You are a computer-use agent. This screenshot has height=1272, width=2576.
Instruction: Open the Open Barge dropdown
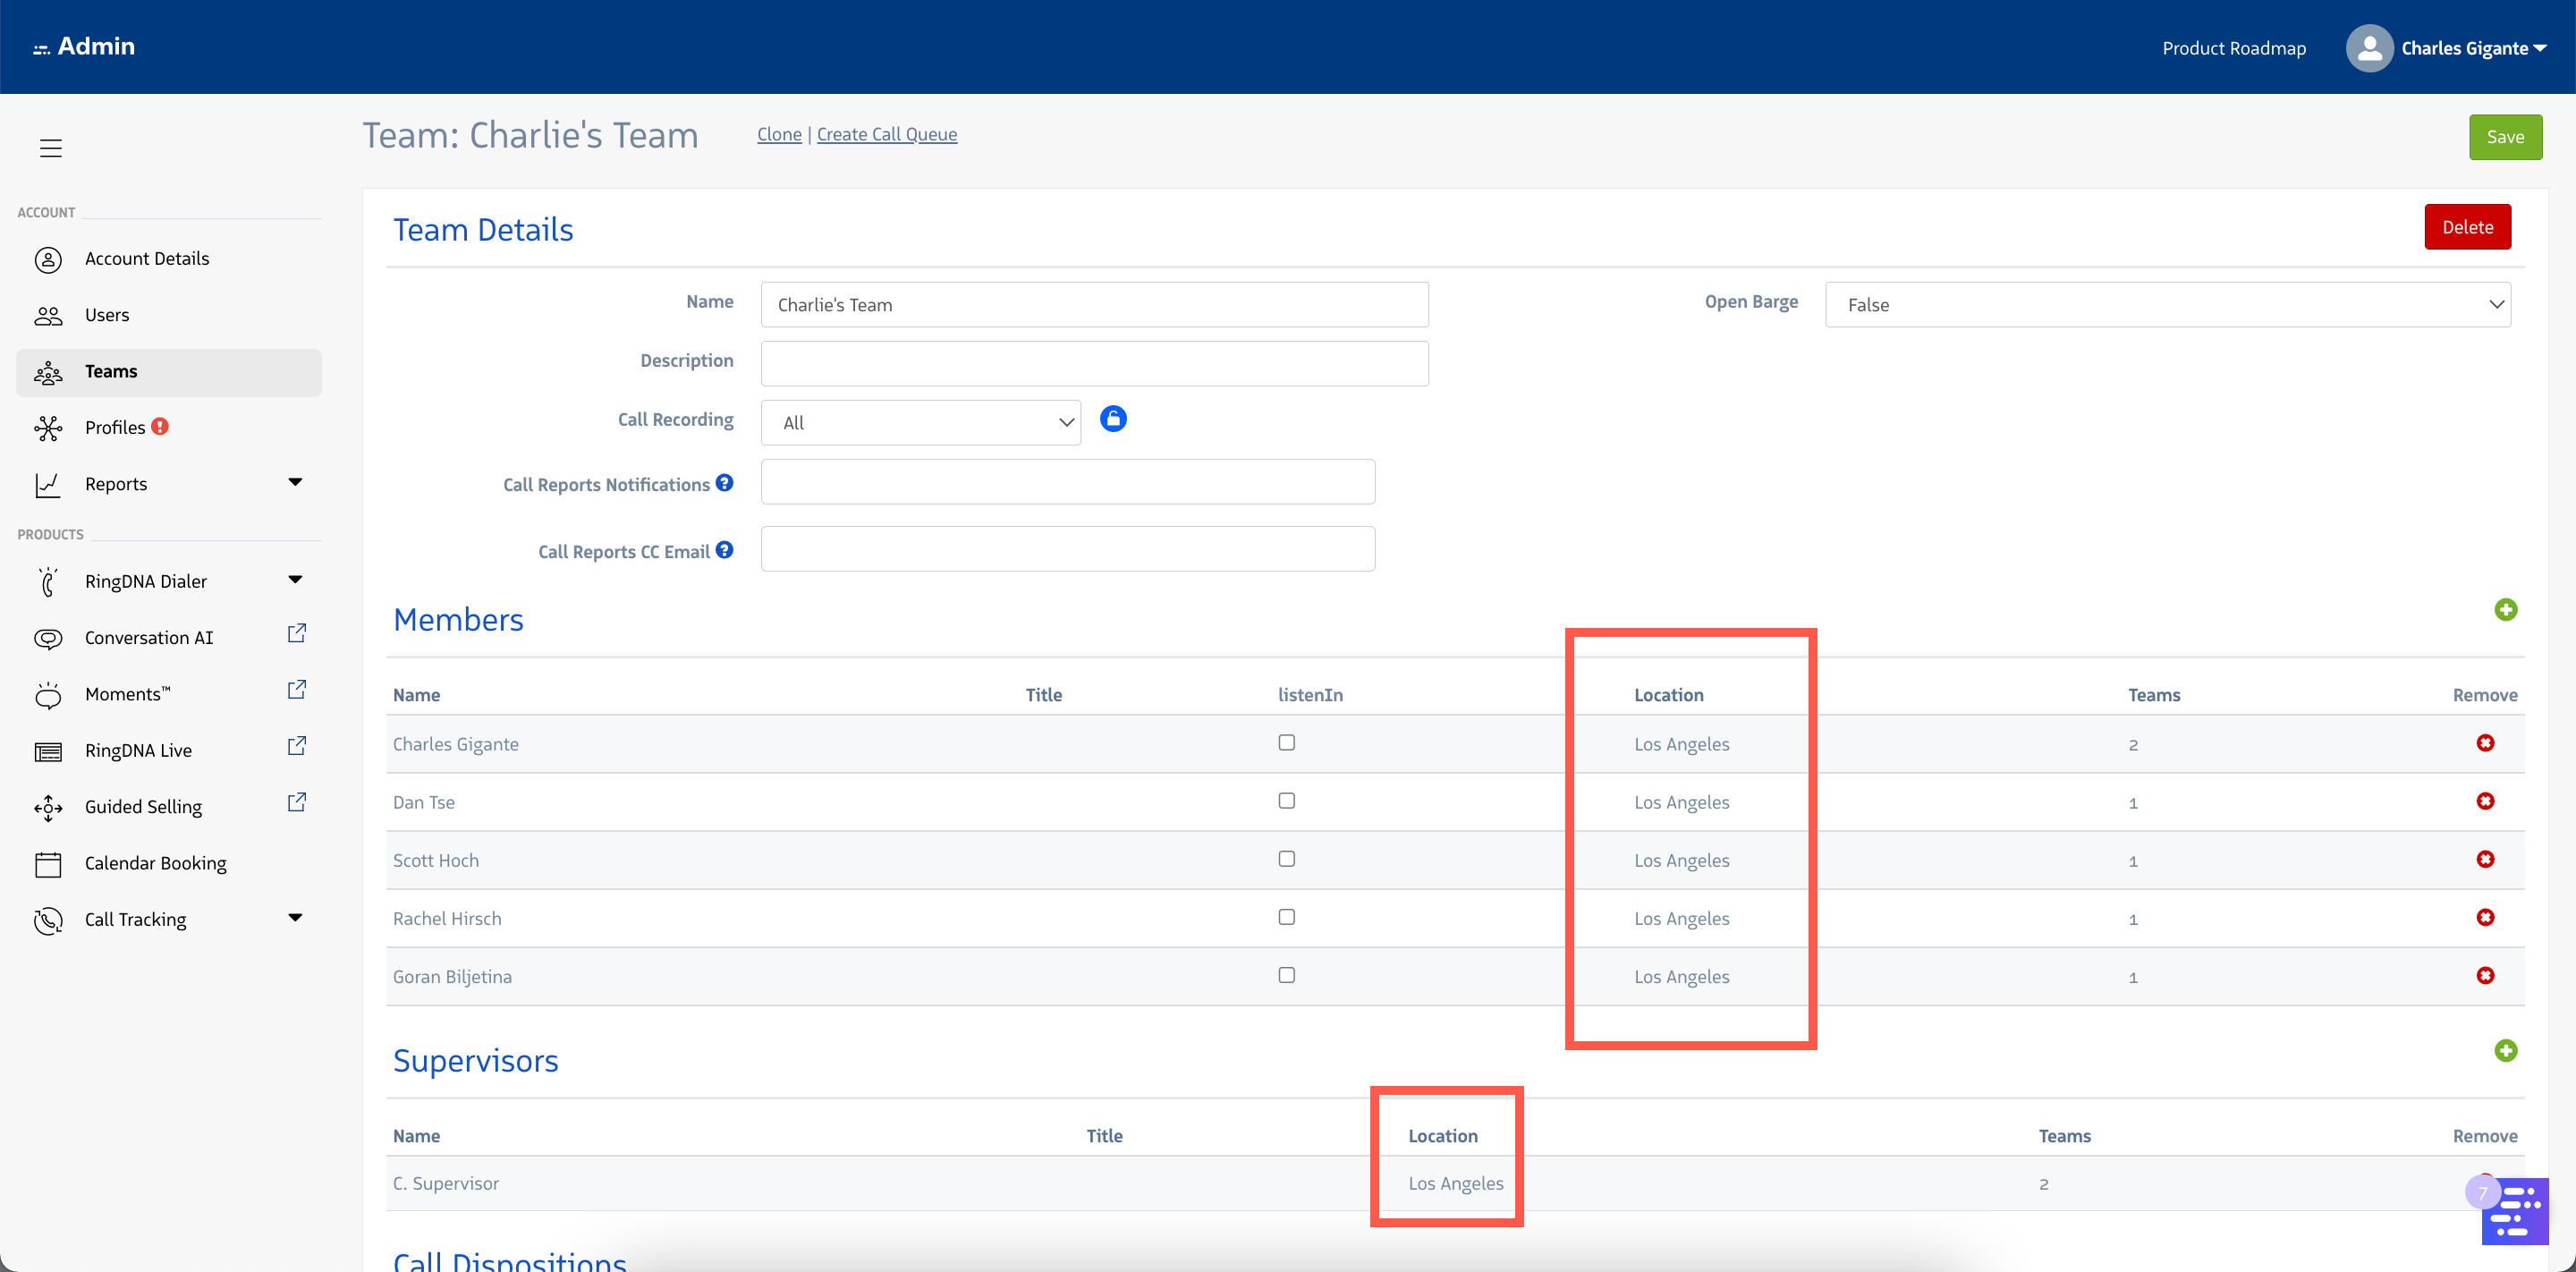[2167, 305]
